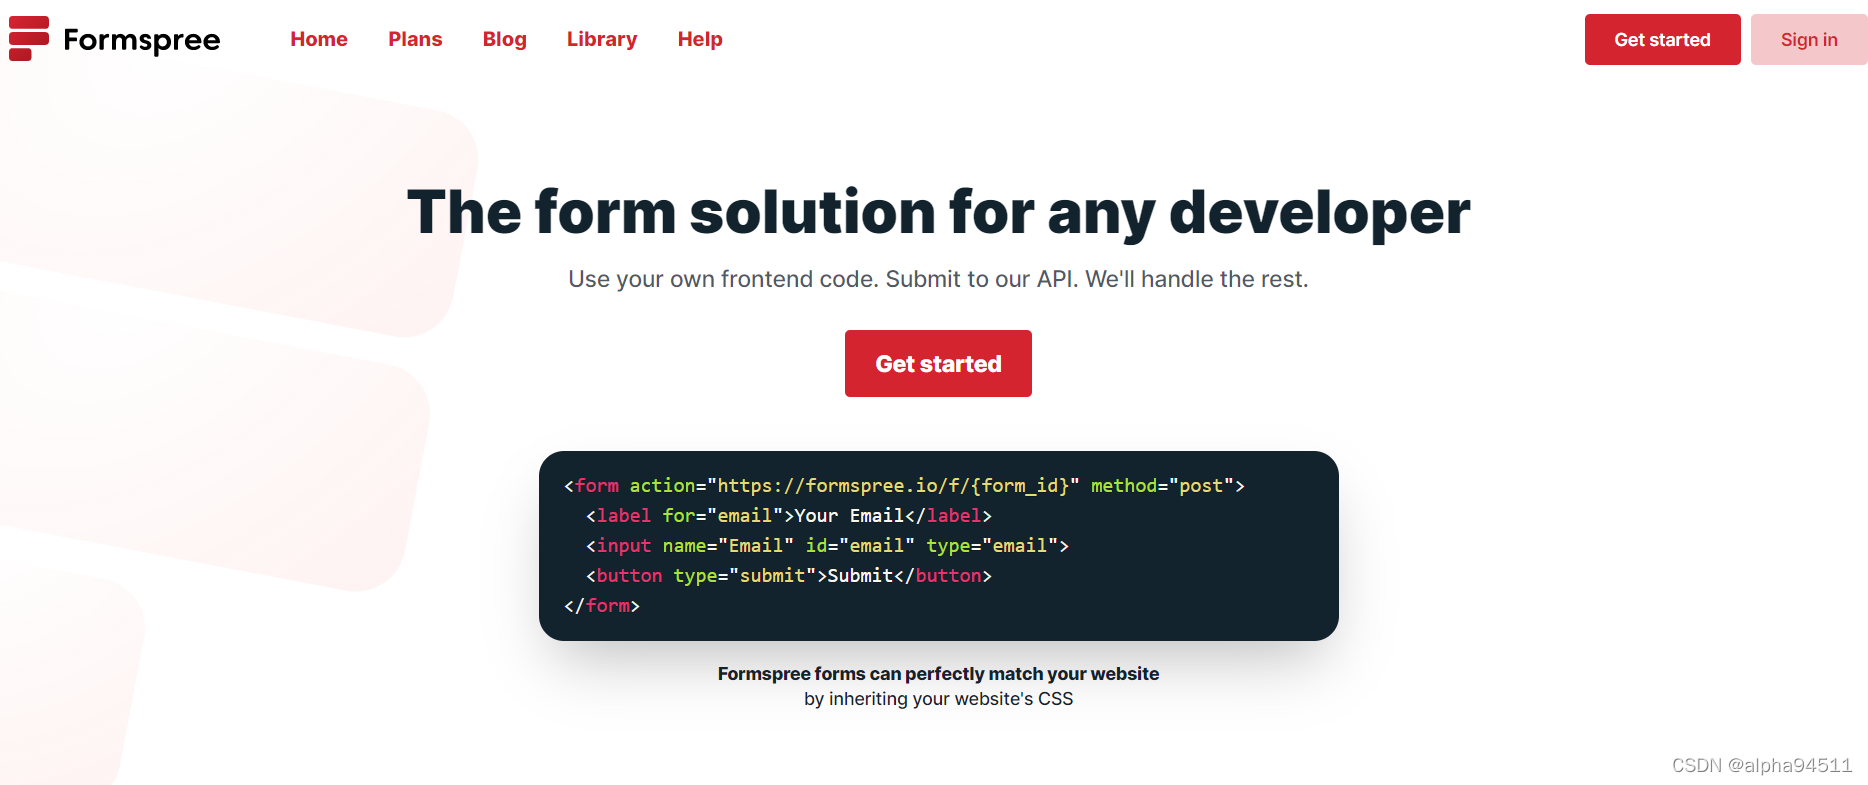Click the subtitle 'Use your own frontend code'
Image resolution: width=1868 pixels, height=785 pixels.
(x=938, y=279)
